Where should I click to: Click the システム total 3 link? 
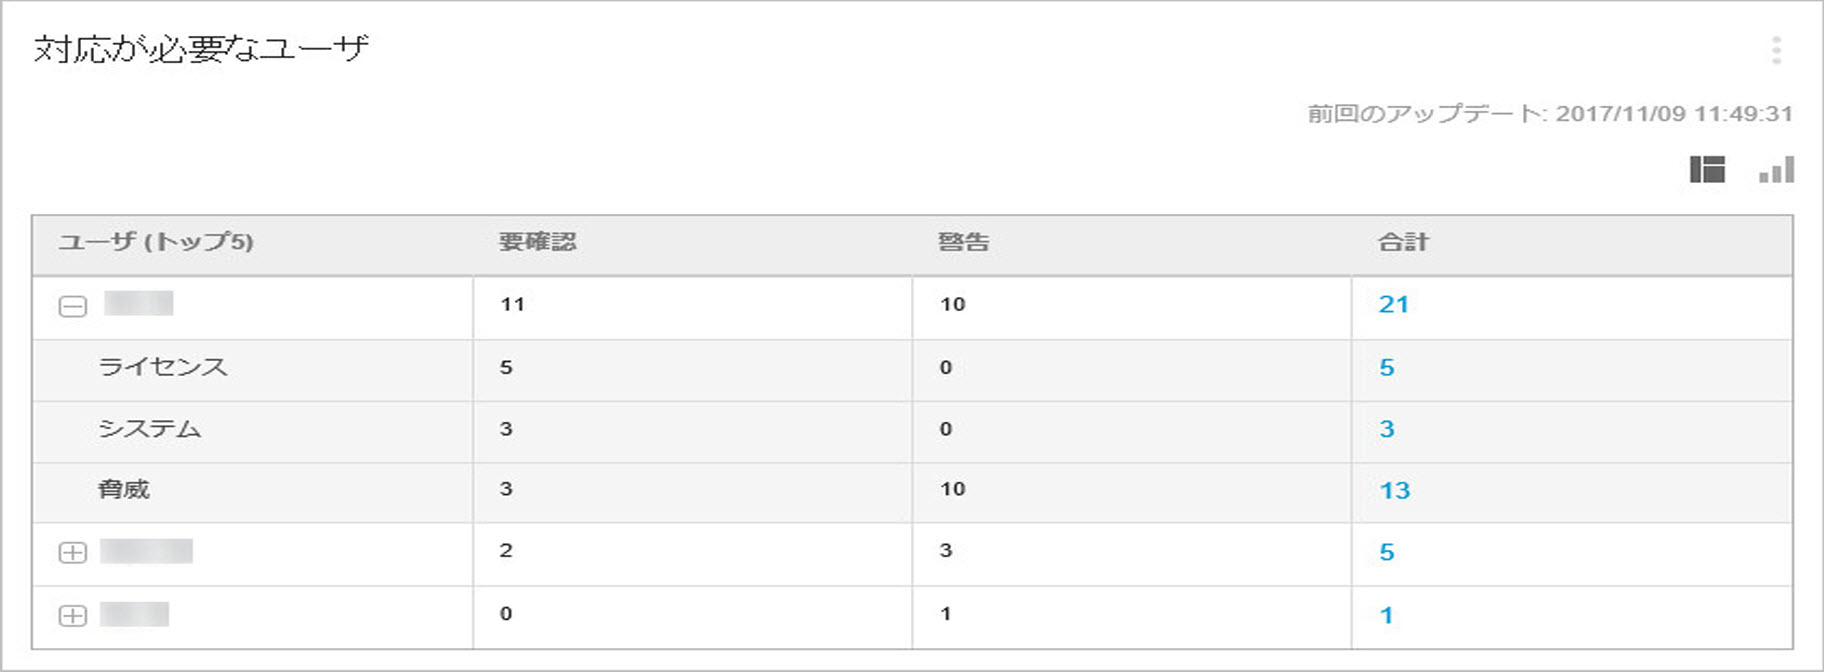pyautogui.click(x=1387, y=430)
